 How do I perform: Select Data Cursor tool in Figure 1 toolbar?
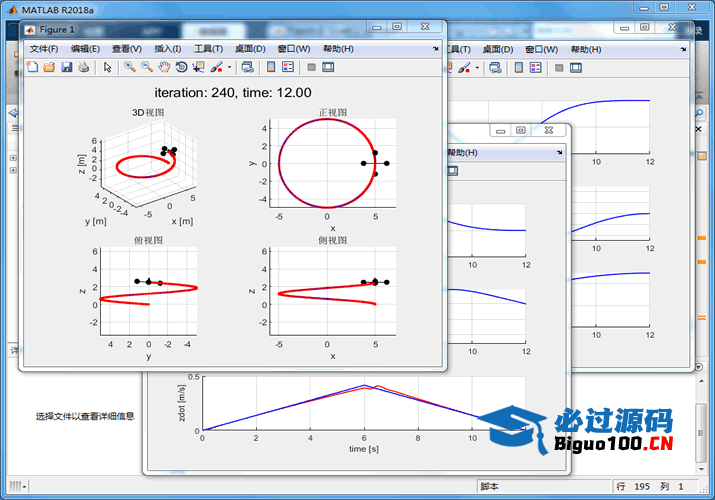(198, 67)
